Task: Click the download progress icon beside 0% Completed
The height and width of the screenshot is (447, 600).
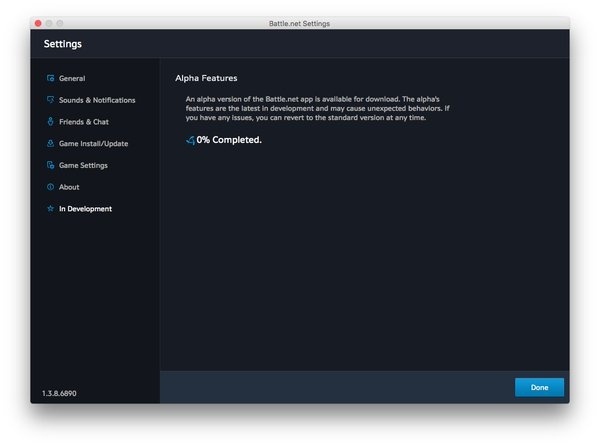Action: [x=190, y=140]
